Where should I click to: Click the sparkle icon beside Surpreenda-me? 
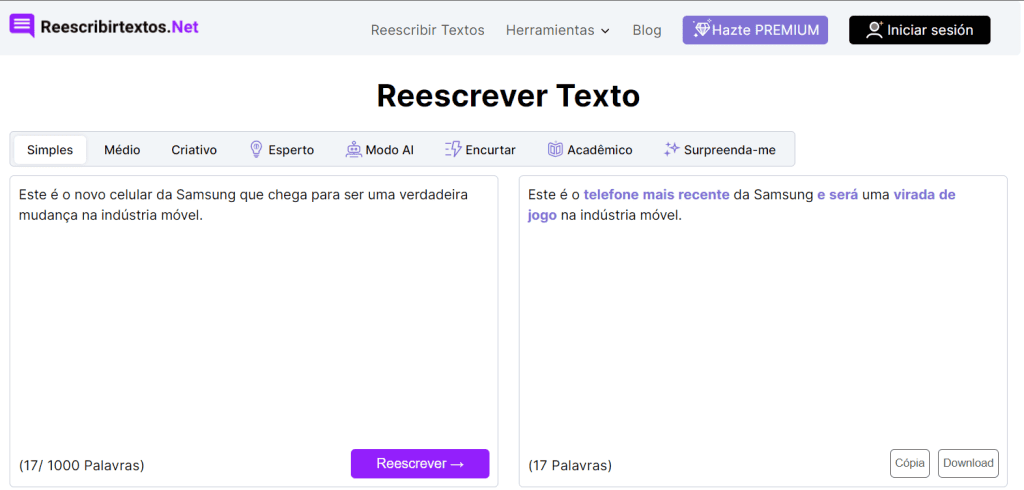pyautogui.click(x=671, y=150)
